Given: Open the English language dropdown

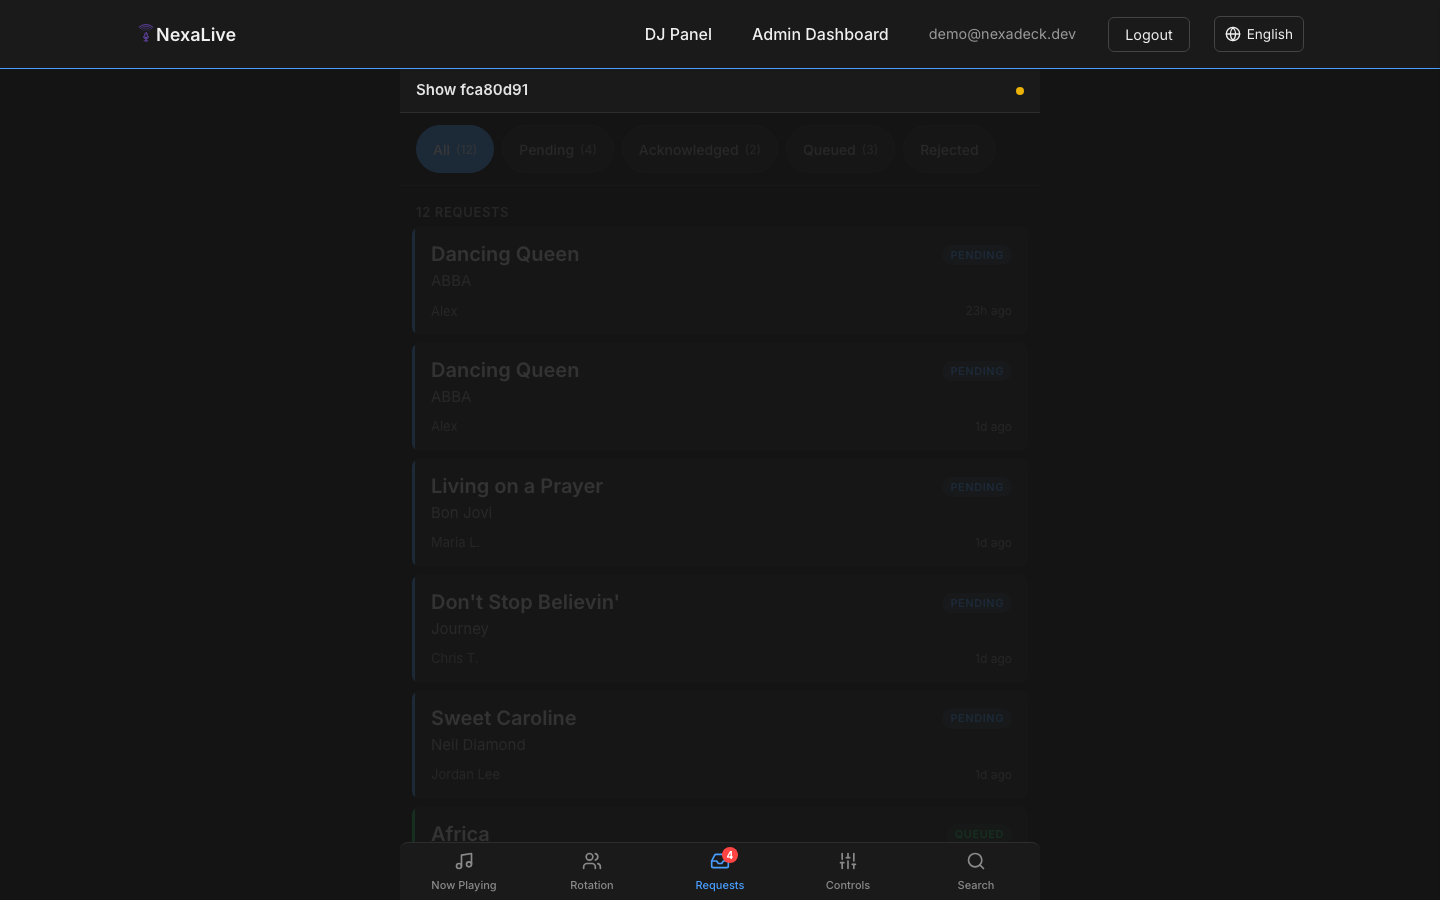Looking at the screenshot, I should pos(1258,34).
